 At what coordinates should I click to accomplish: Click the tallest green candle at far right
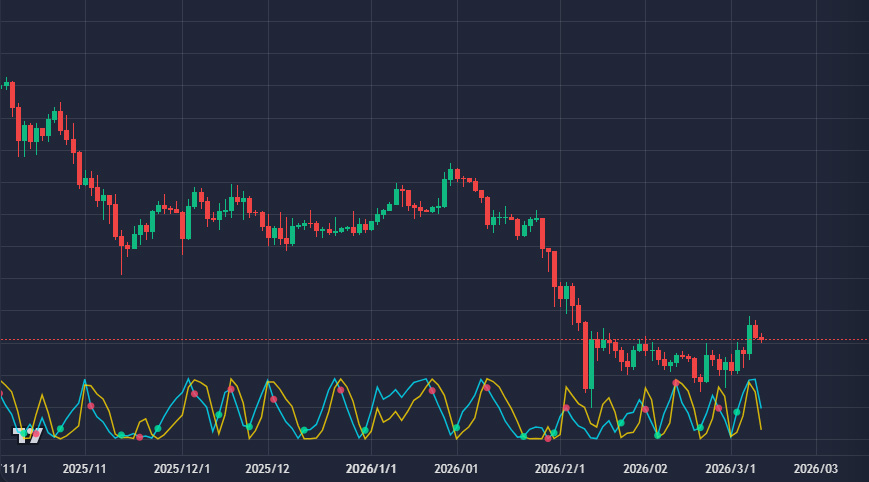[749, 335]
